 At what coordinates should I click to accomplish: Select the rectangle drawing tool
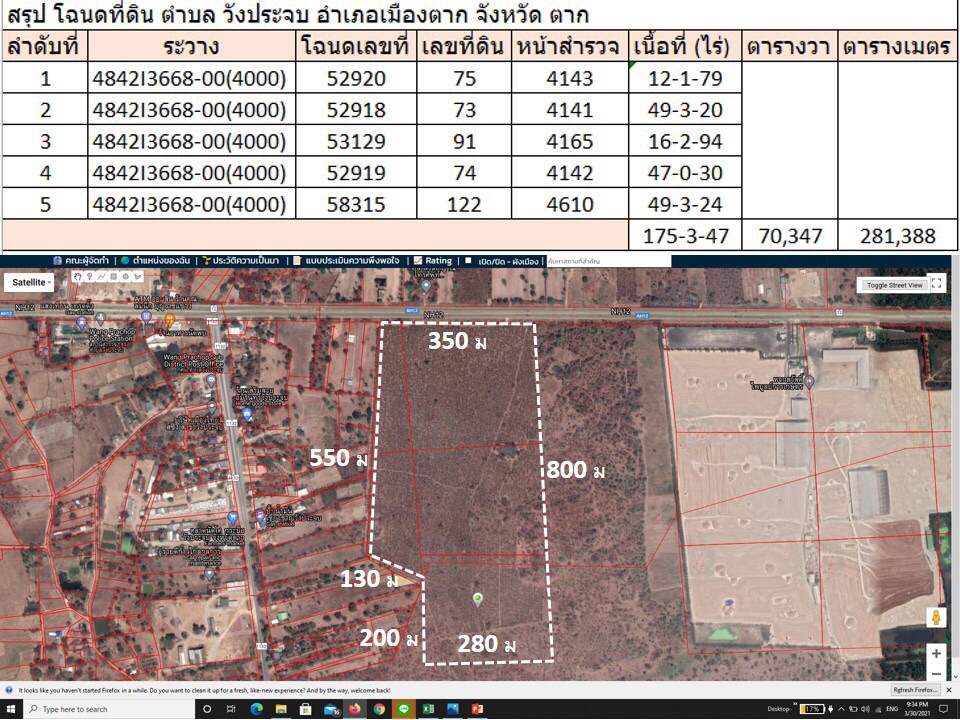[114, 277]
